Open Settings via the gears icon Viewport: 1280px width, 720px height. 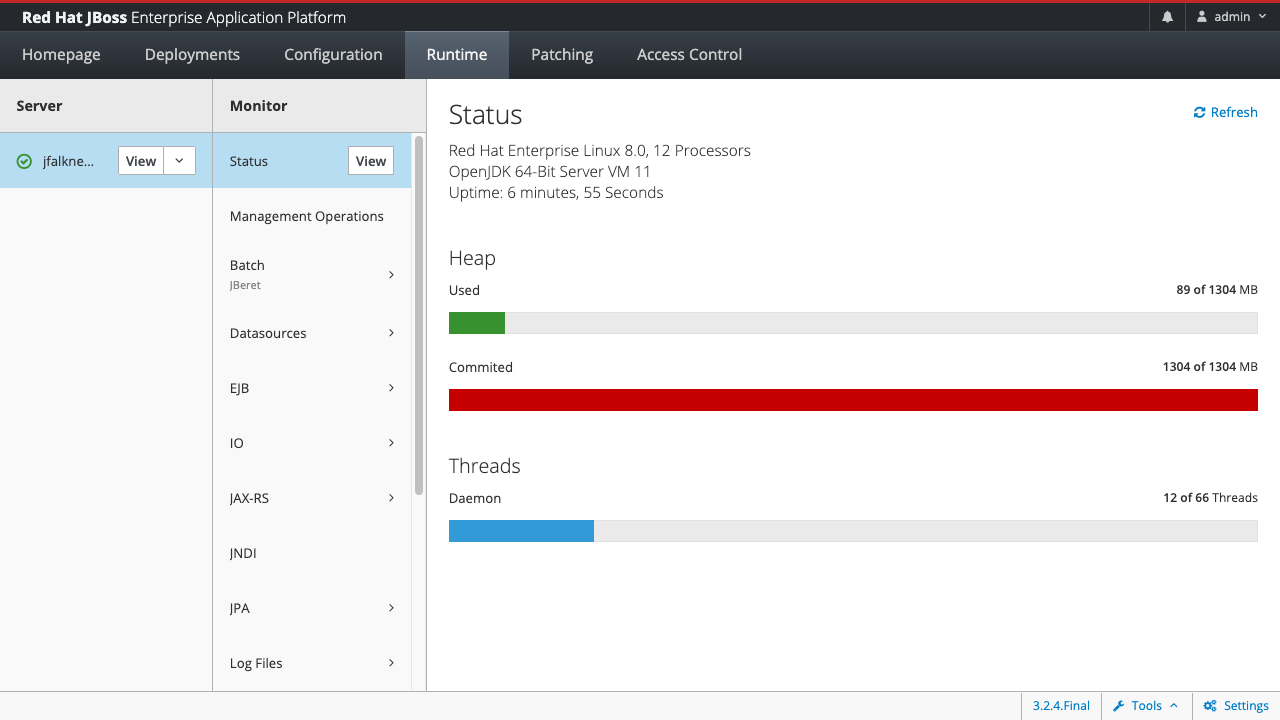[1210, 706]
